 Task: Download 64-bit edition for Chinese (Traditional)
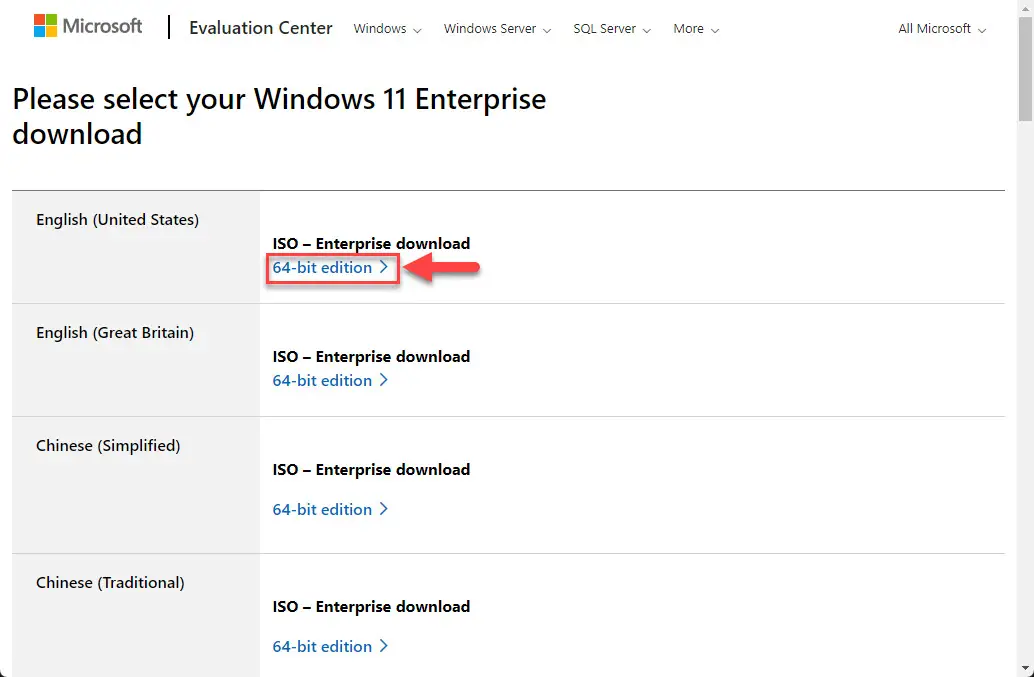pyautogui.click(x=330, y=647)
